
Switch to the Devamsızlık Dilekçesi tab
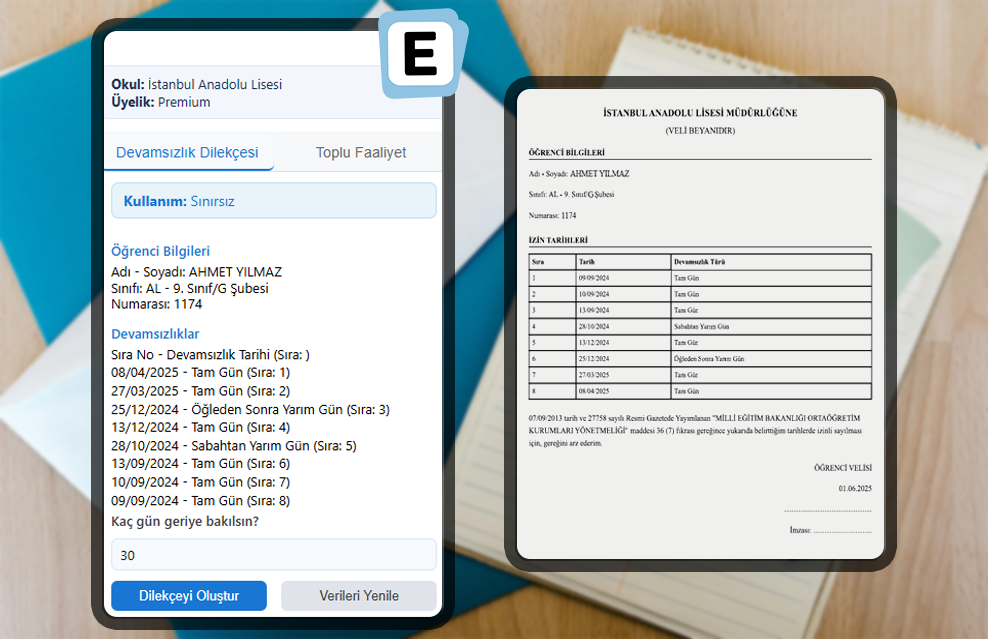click(x=187, y=153)
